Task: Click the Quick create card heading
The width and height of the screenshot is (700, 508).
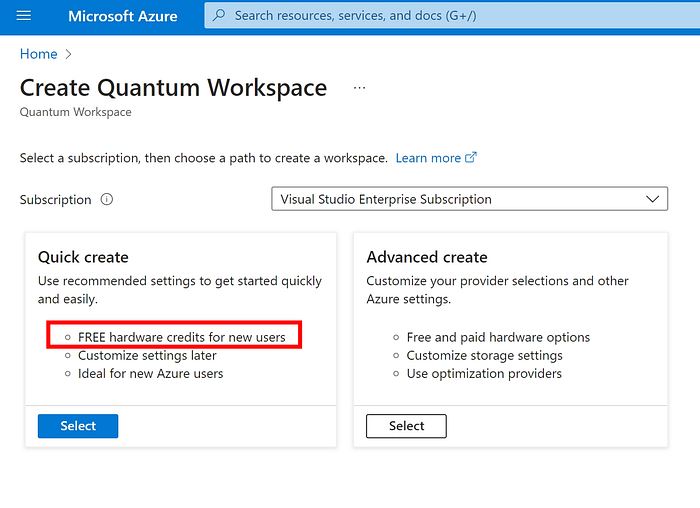Action: pyautogui.click(x=83, y=257)
